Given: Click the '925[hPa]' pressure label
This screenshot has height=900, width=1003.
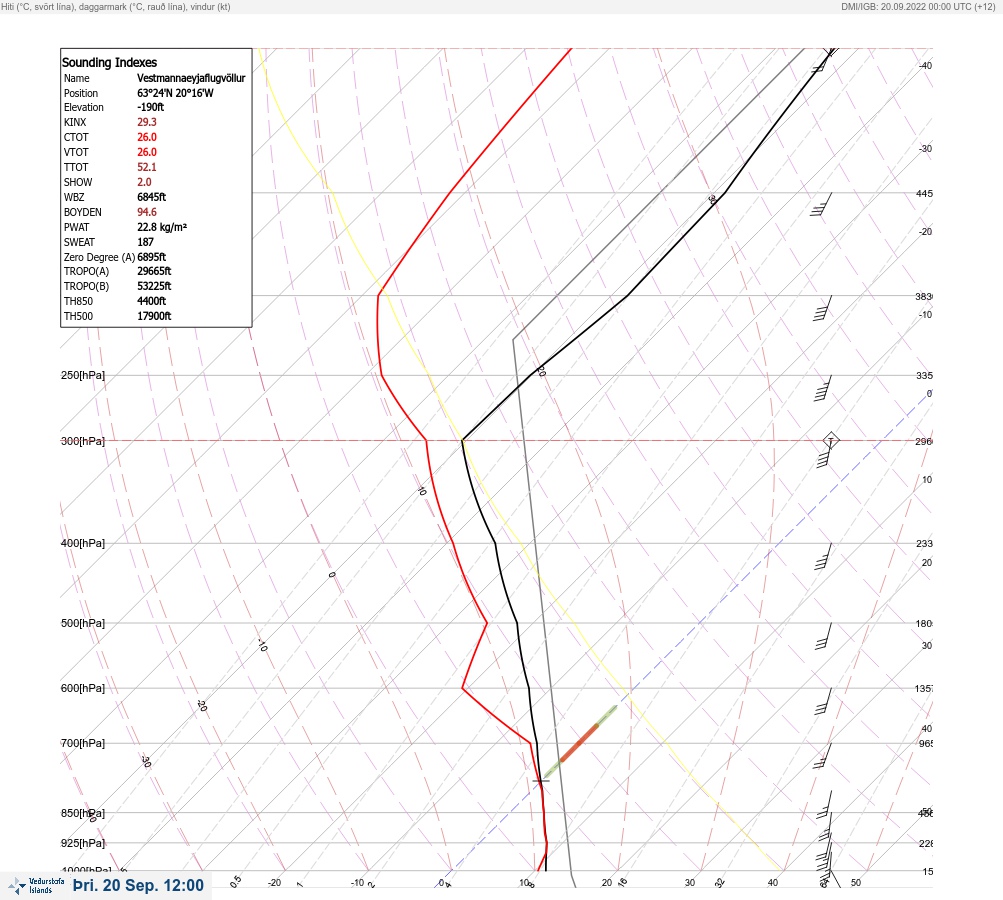Looking at the screenshot, I should pyautogui.click(x=83, y=843).
